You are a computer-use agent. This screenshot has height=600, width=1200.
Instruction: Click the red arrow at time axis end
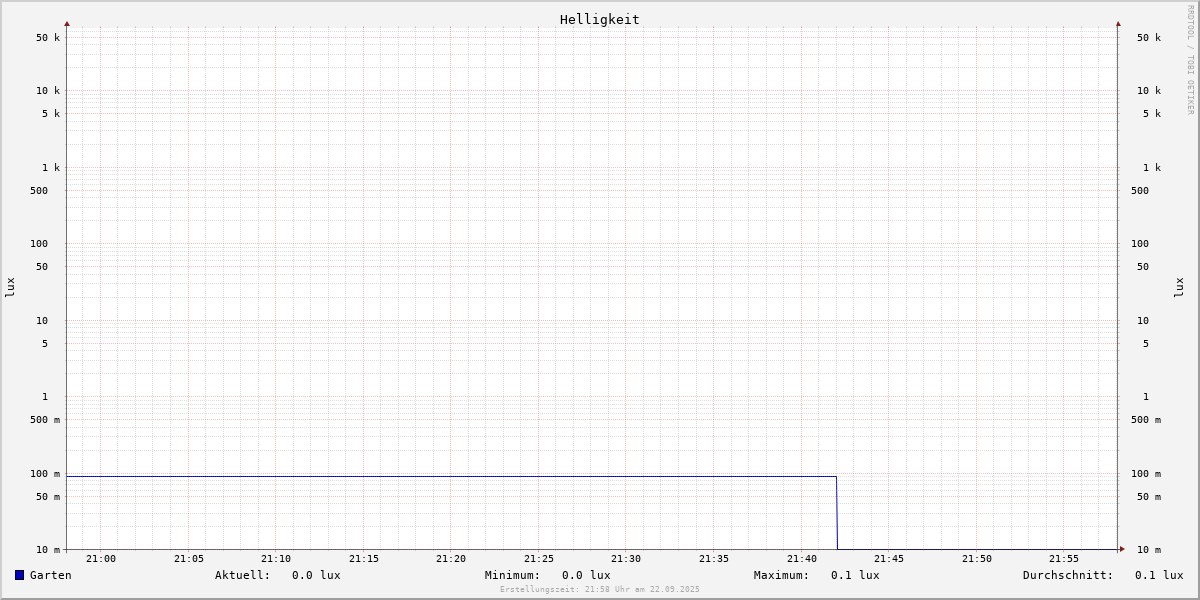(1122, 549)
